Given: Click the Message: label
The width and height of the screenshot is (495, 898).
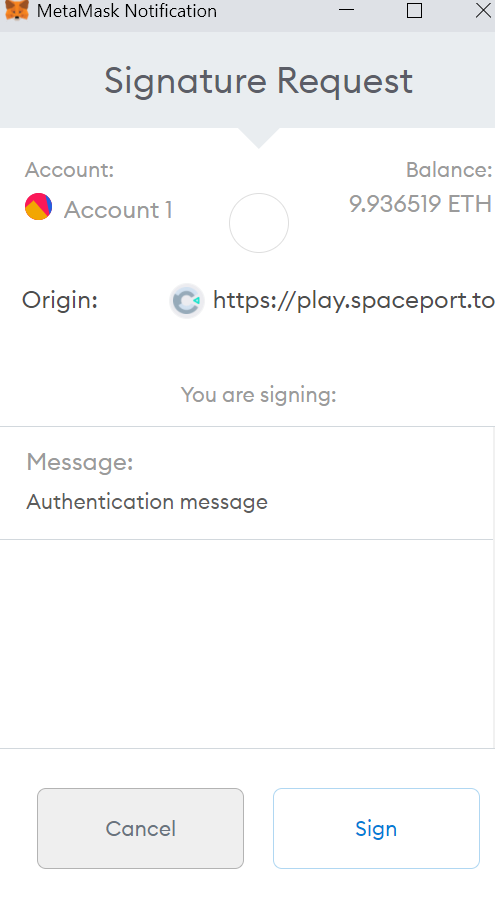Looking at the screenshot, I should point(80,462).
